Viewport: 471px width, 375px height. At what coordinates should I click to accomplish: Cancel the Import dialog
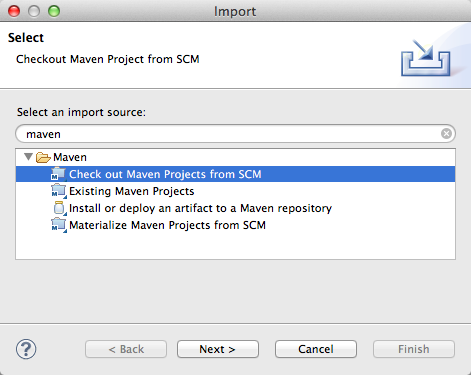pyautogui.click(x=316, y=349)
